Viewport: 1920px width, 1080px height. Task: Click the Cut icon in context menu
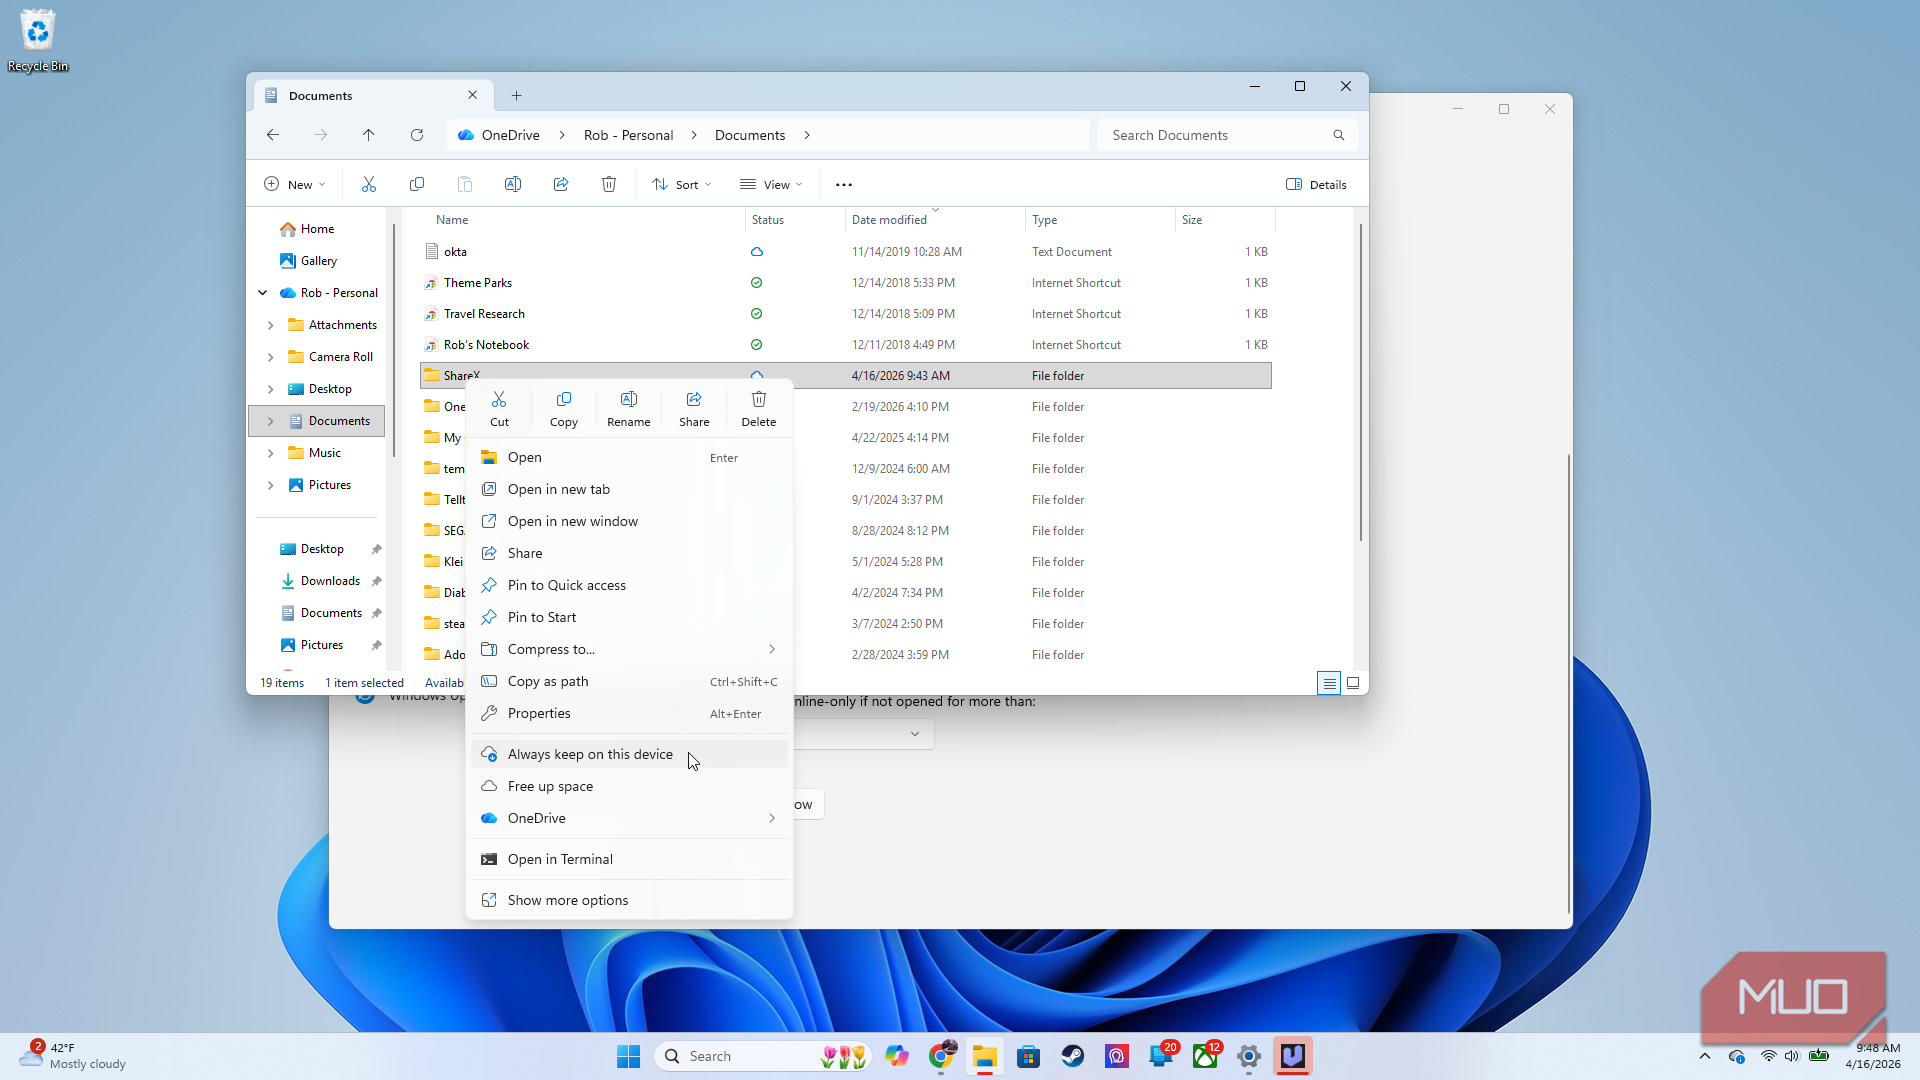click(499, 400)
